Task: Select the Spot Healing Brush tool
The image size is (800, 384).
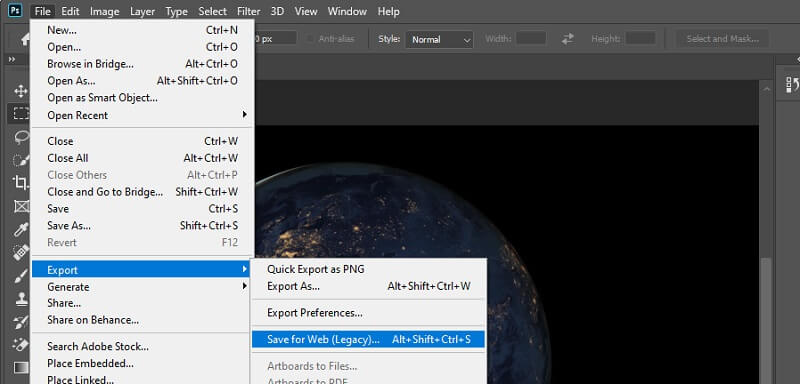Action: click(21, 252)
